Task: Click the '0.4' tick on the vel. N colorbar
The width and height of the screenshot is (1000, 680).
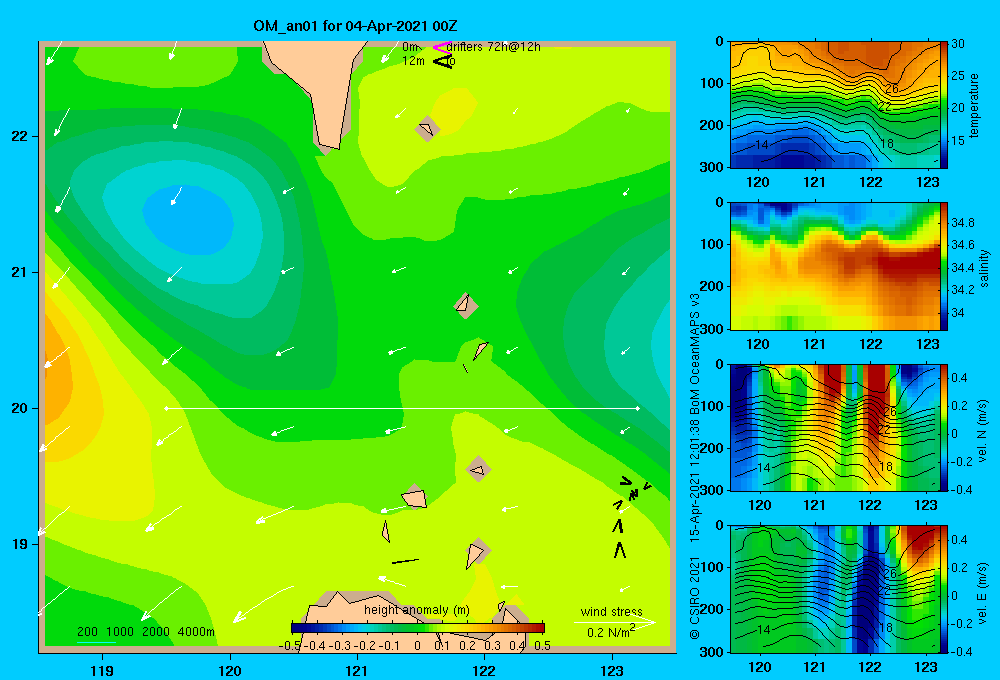Action: 959,378
